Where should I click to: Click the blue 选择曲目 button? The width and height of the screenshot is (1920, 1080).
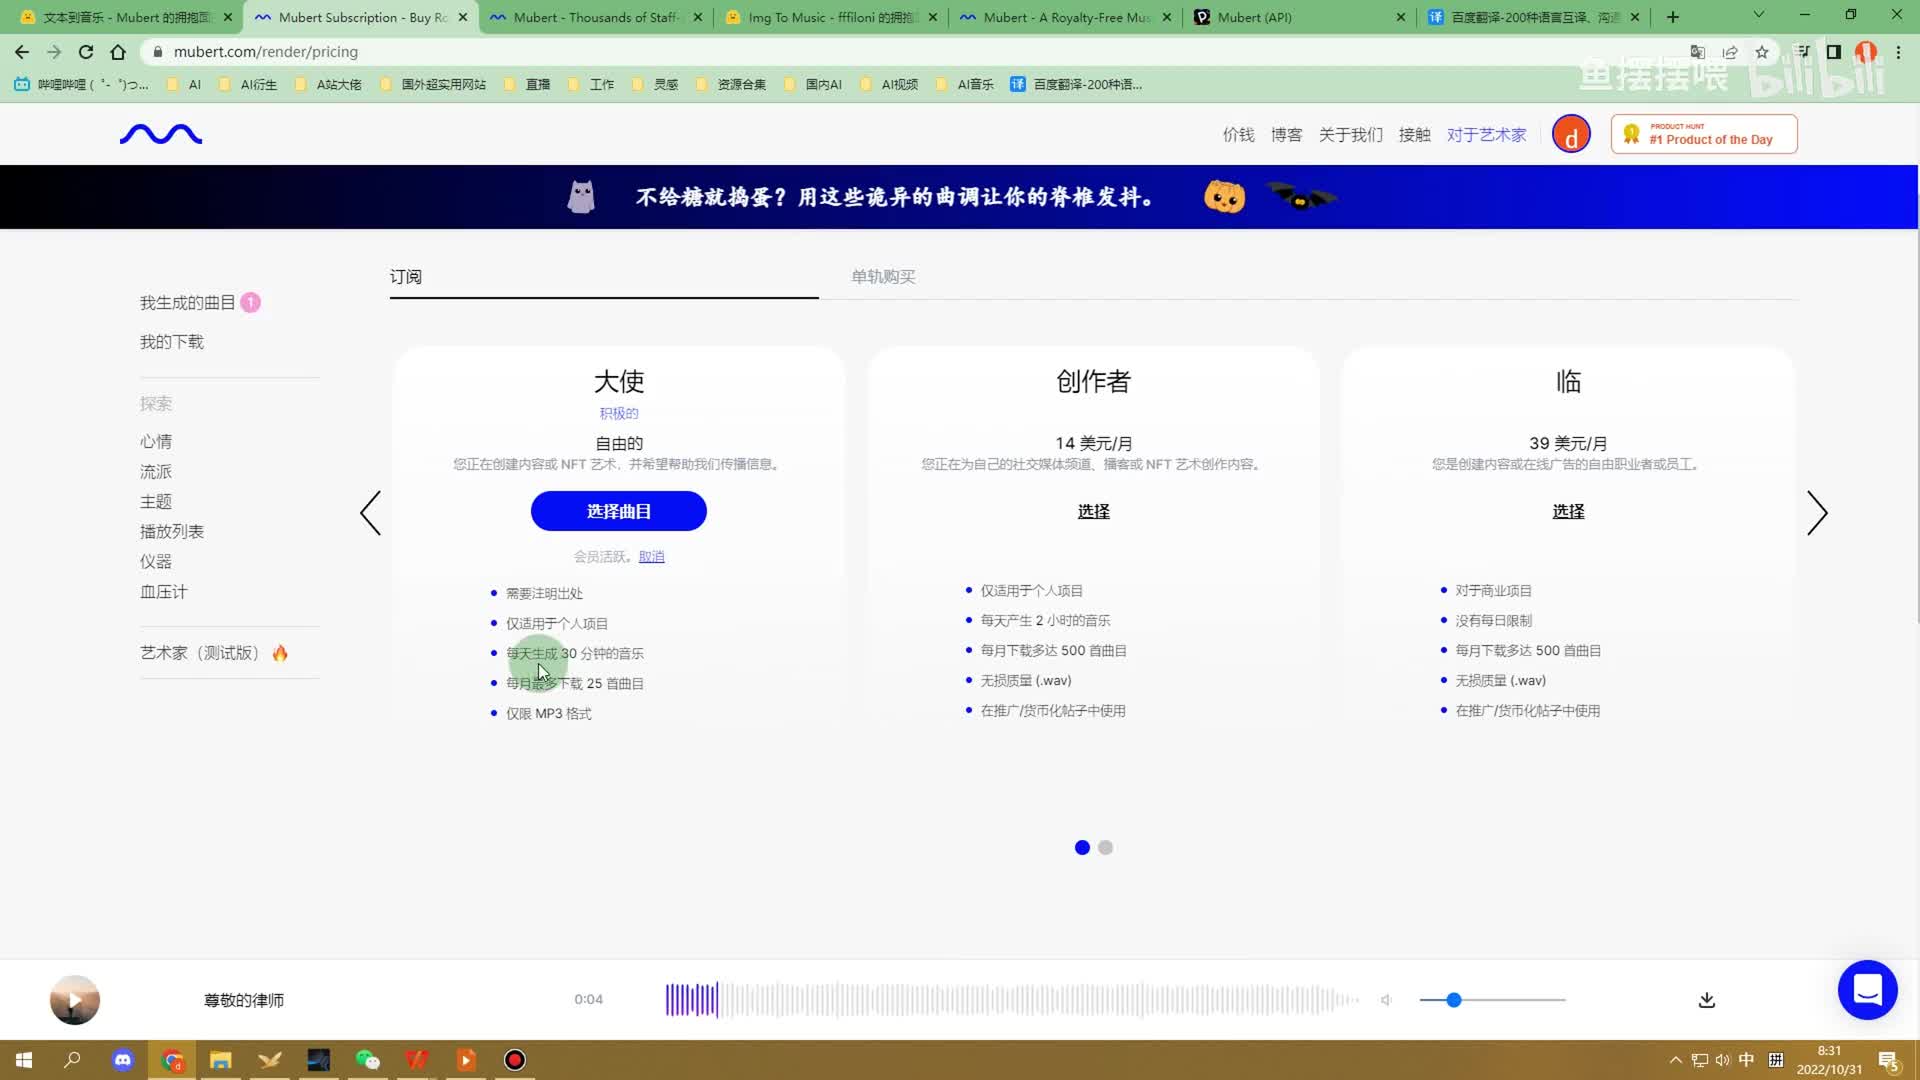coord(618,511)
